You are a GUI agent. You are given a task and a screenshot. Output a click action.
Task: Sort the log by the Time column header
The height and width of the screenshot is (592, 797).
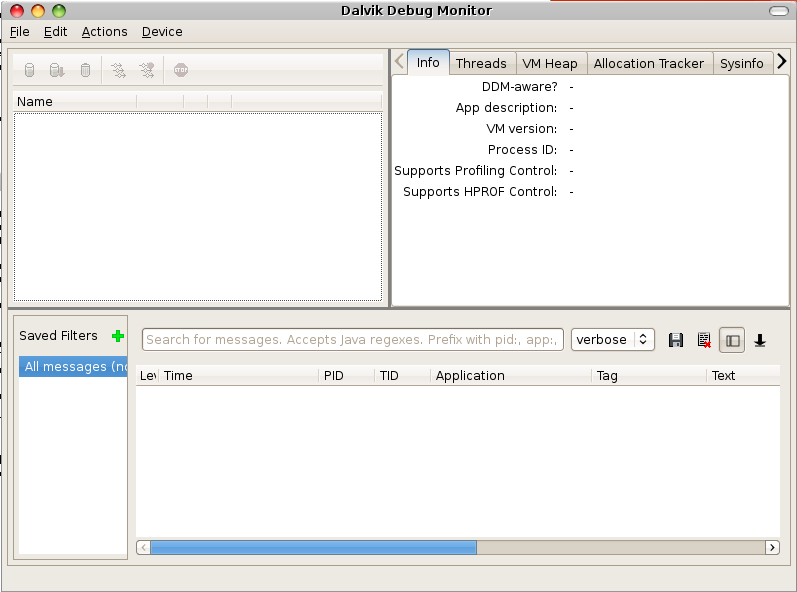tap(239, 376)
